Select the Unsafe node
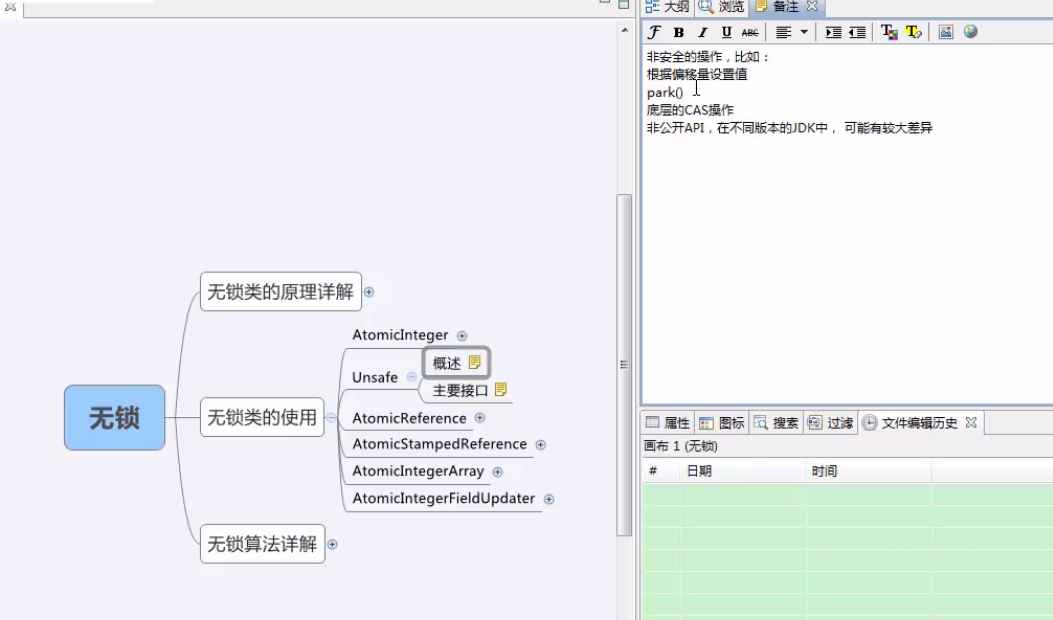The height and width of the screenshot is (620, 1053). click(x=375, y=378)
